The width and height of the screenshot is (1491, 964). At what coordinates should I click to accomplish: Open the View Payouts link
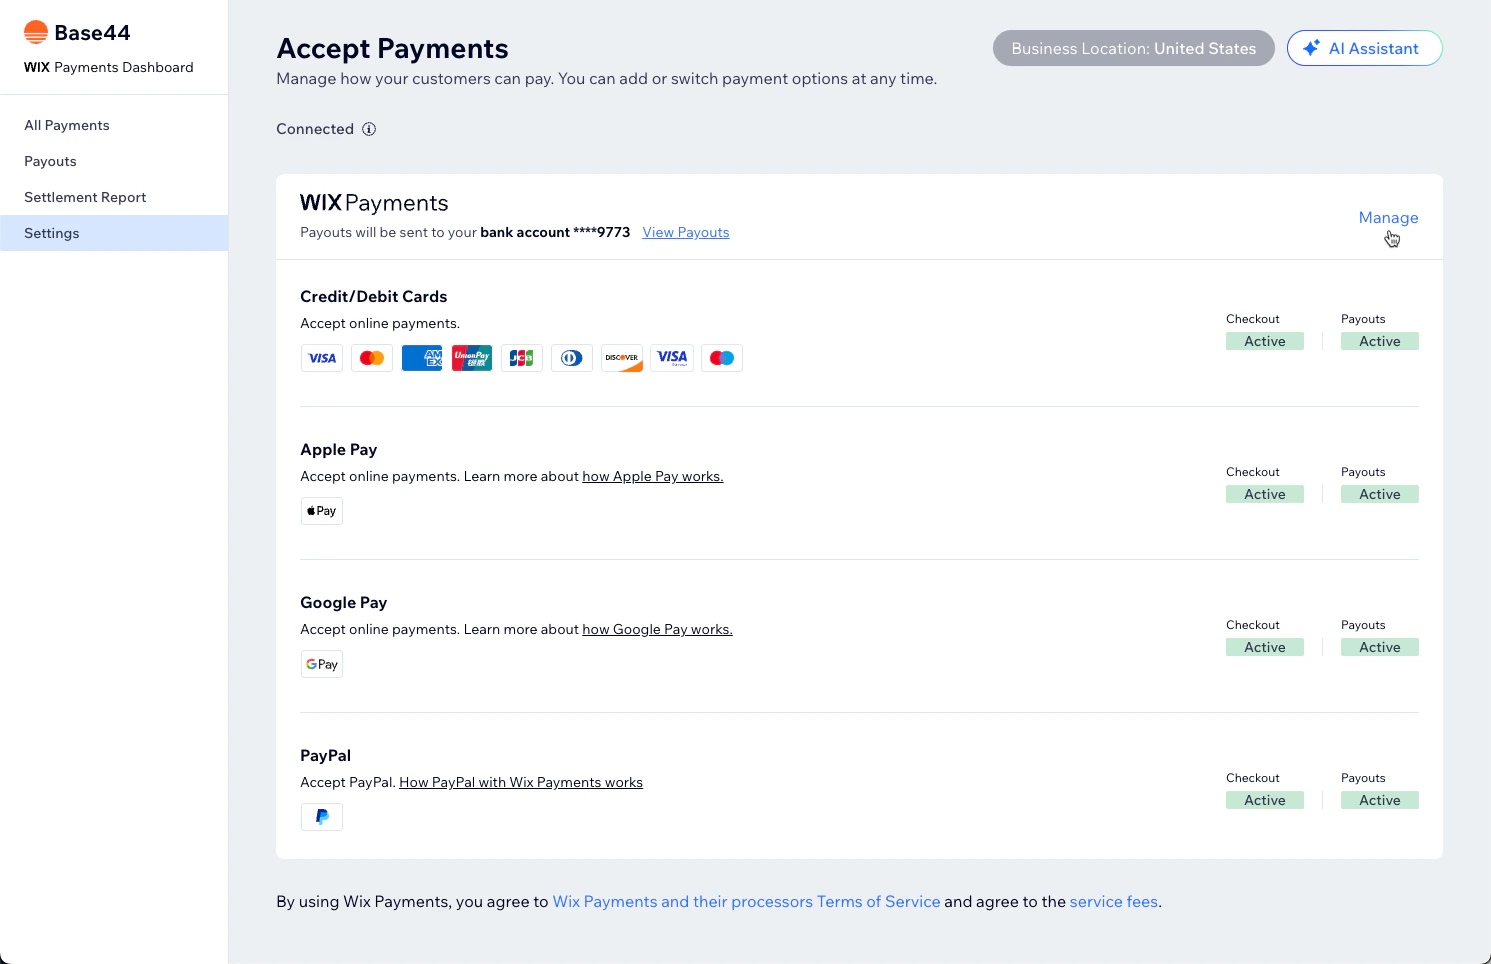pyautogui.click(x=685, y=232)
